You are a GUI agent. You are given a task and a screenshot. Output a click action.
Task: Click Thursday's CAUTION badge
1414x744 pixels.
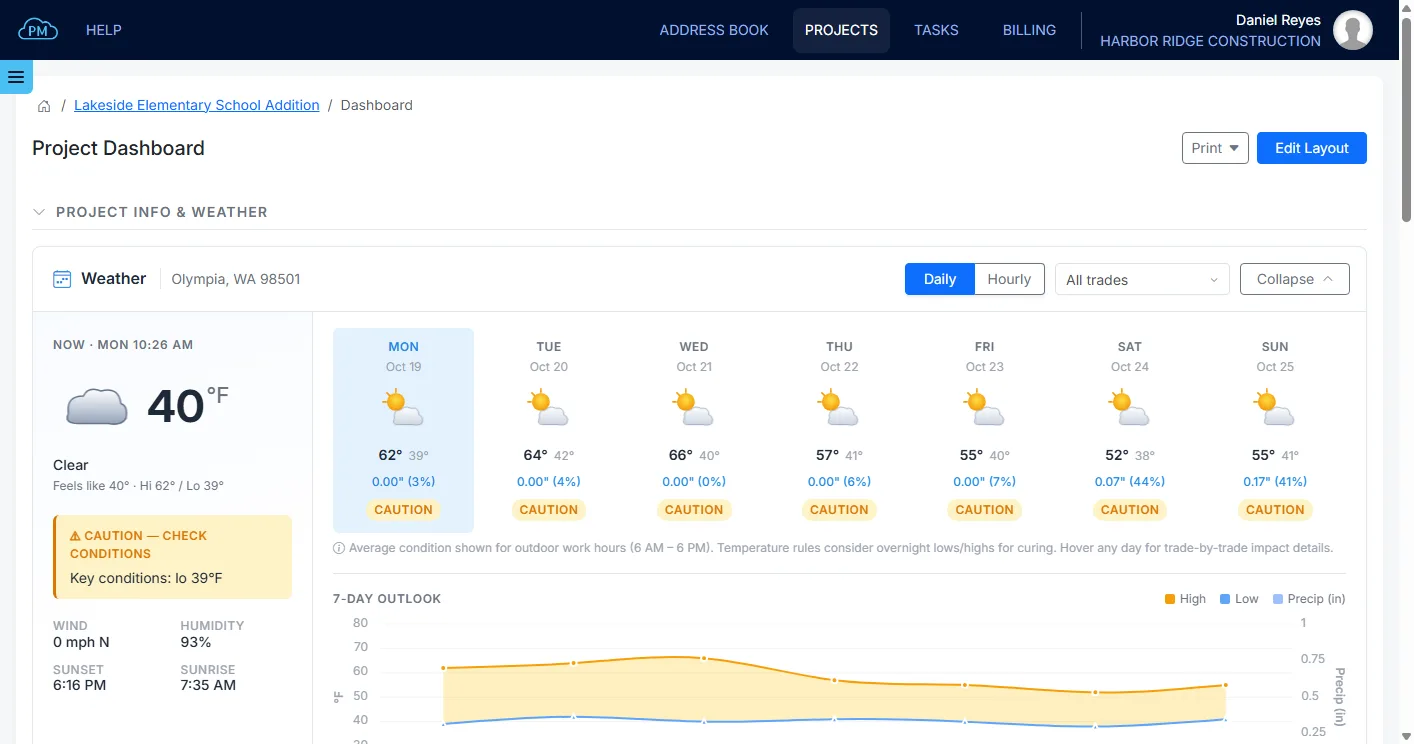tap(839, 510)
